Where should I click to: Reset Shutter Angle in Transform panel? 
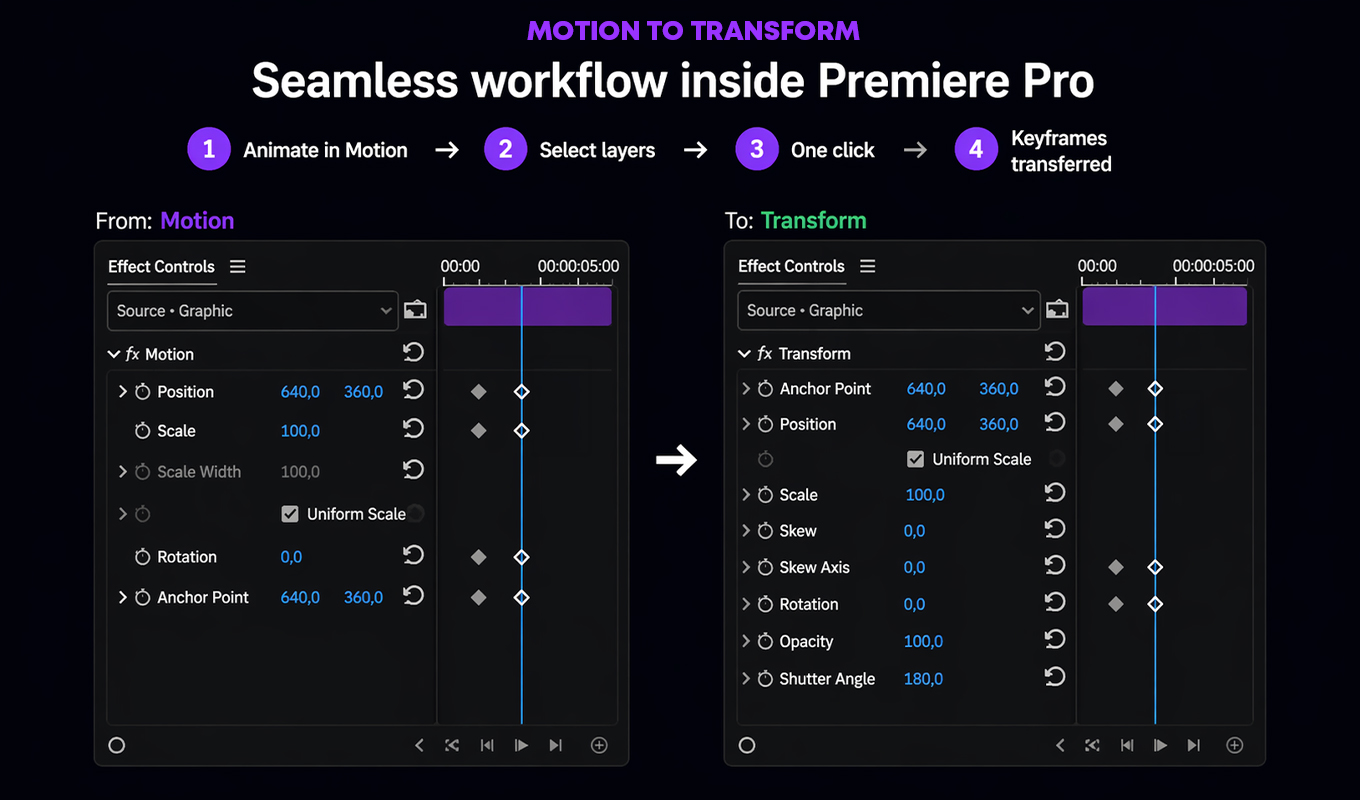1054,677
